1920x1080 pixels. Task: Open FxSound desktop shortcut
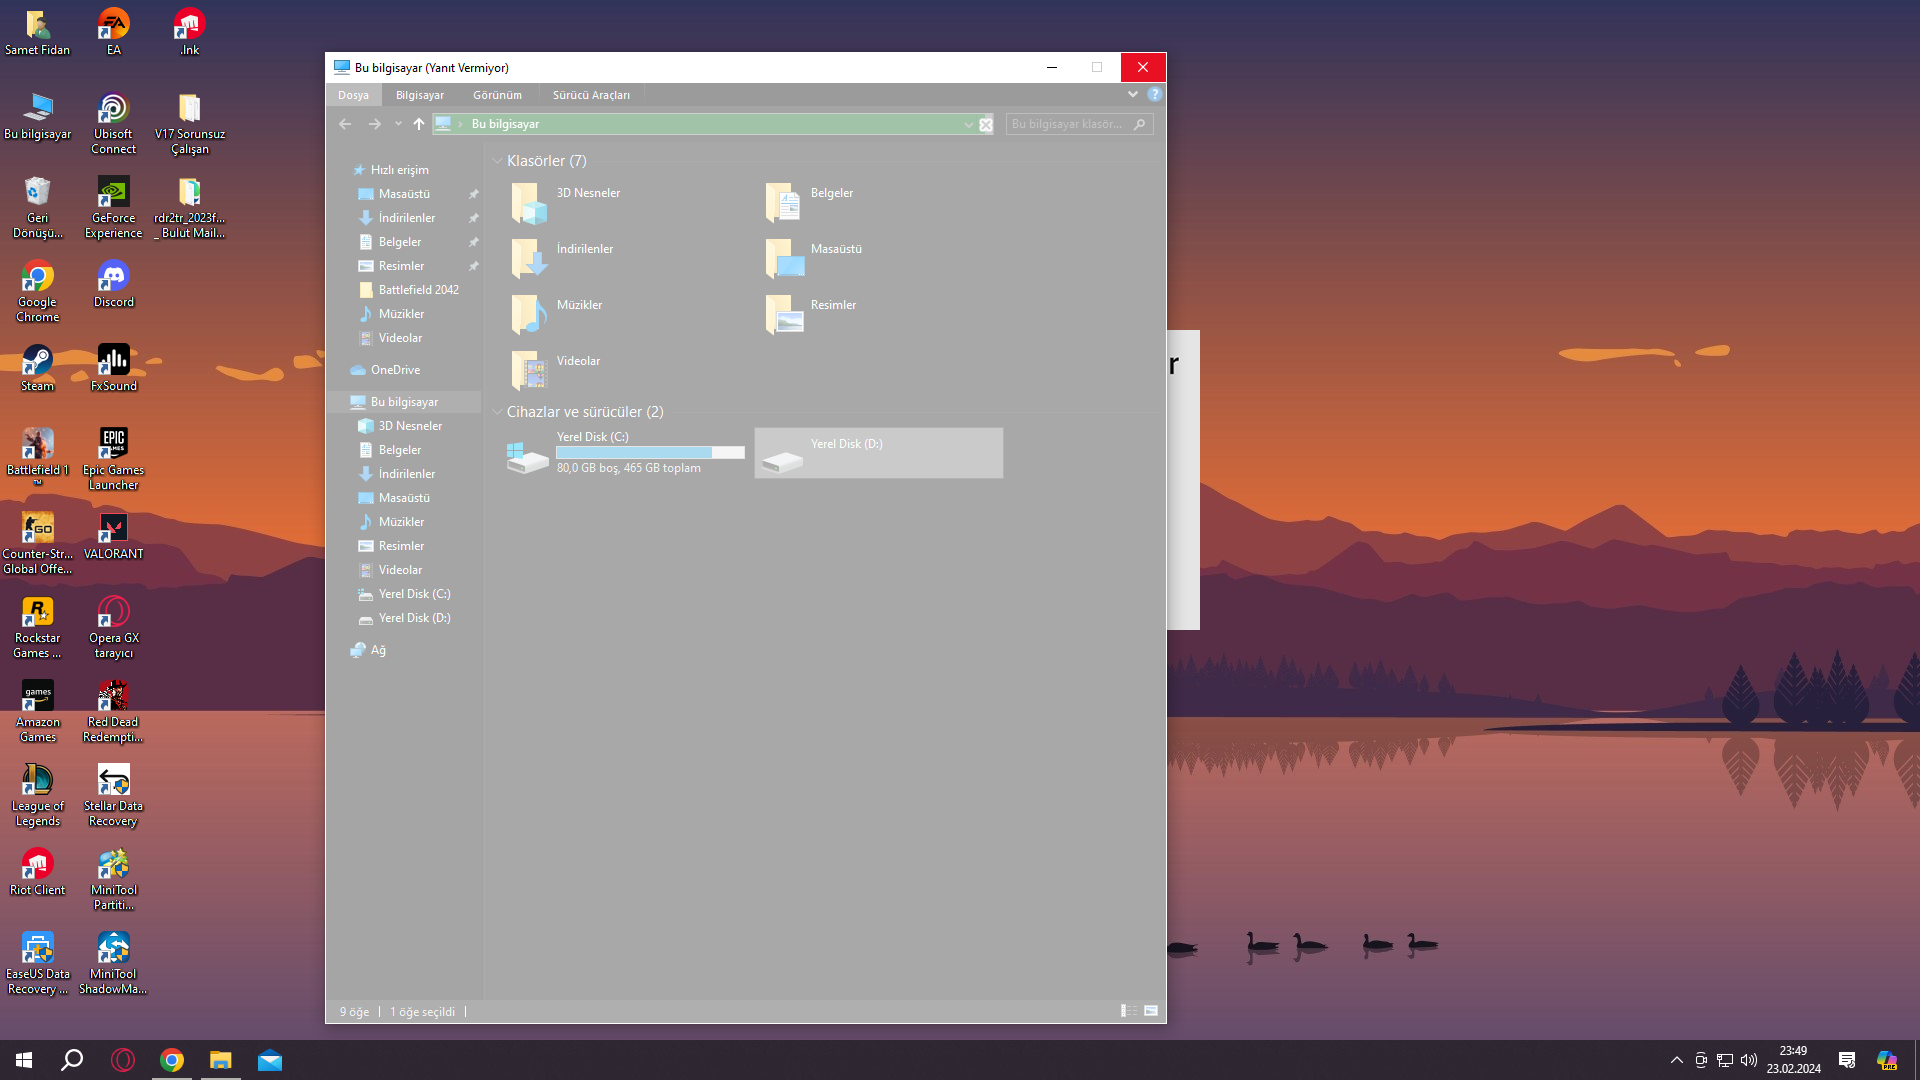114,368
